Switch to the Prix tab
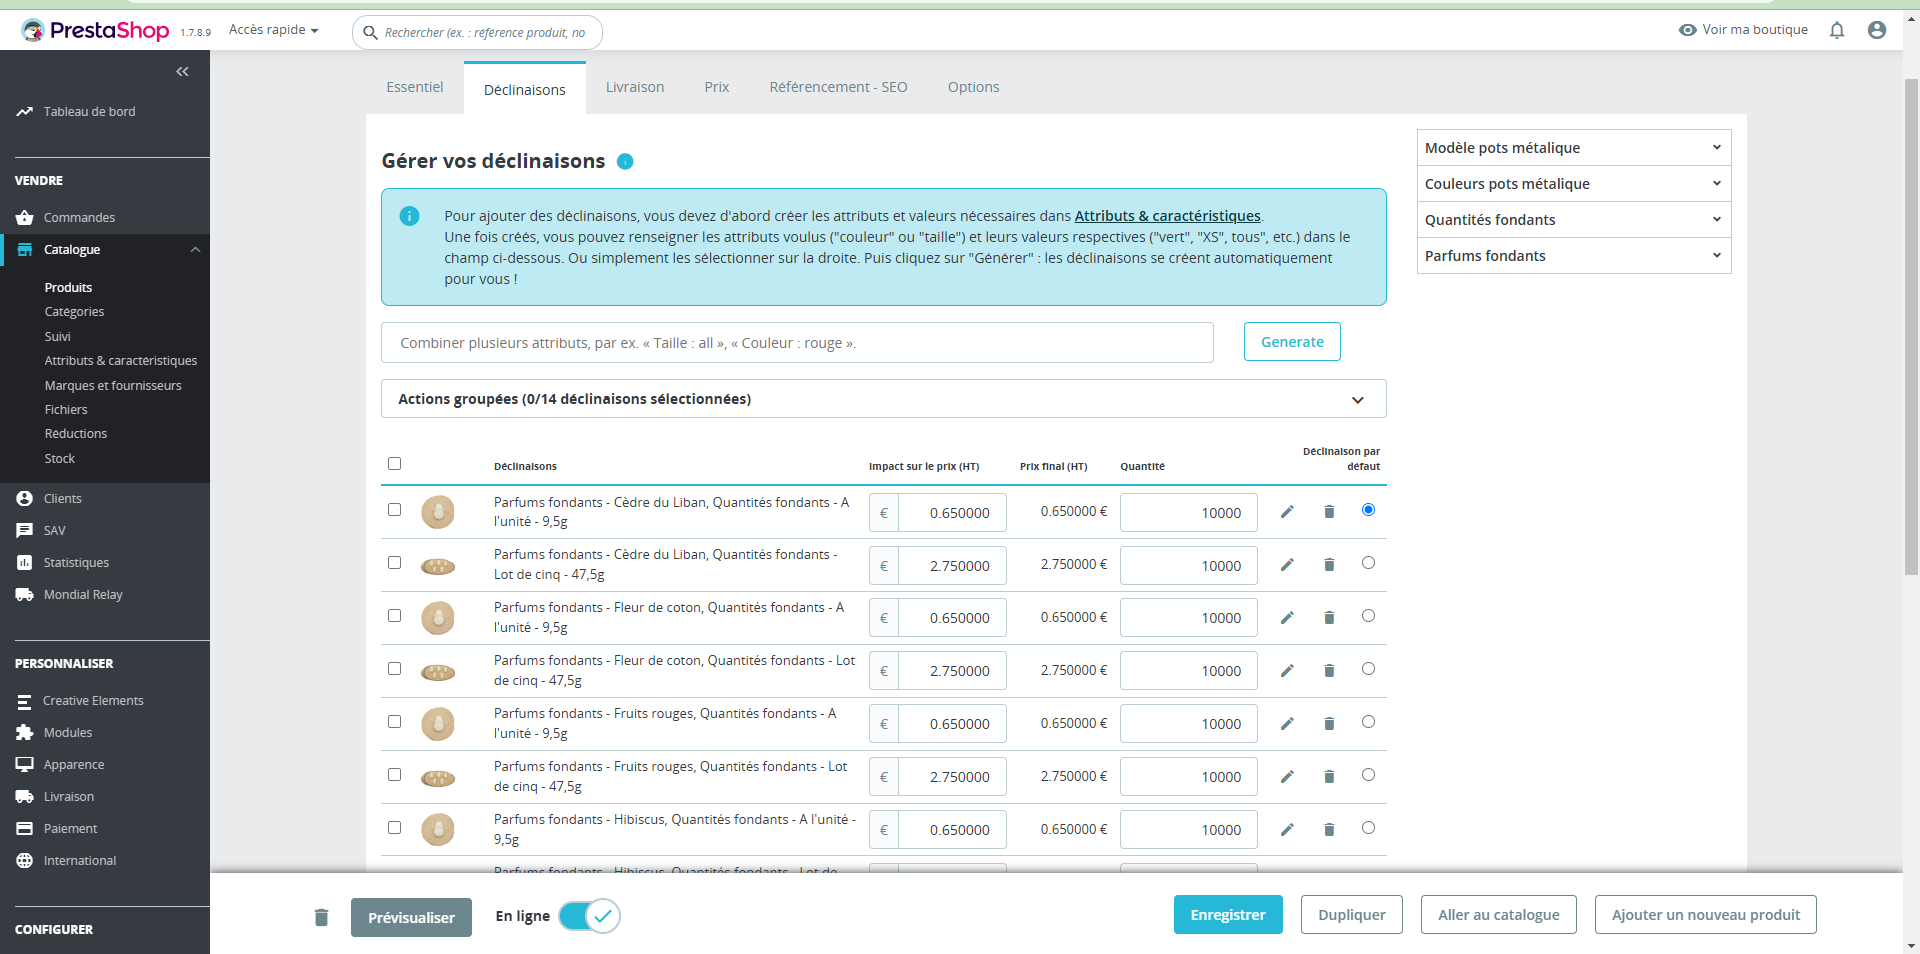The height and width of the screenshot is (954, 1920). click(717, 87)
